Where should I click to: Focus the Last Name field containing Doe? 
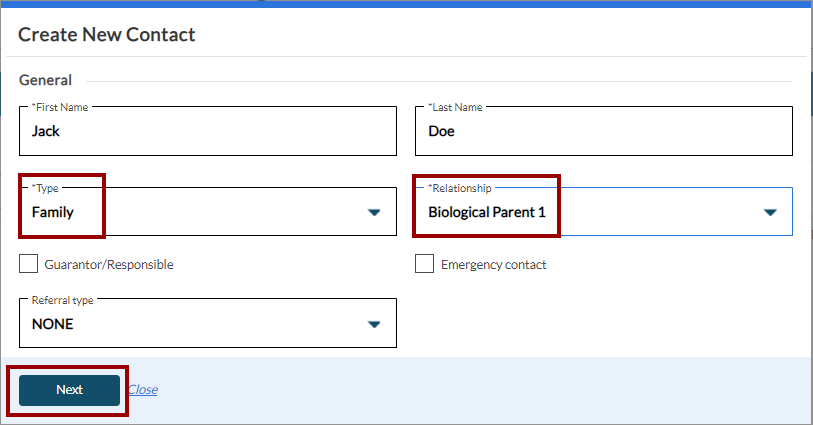coord(603,131)
